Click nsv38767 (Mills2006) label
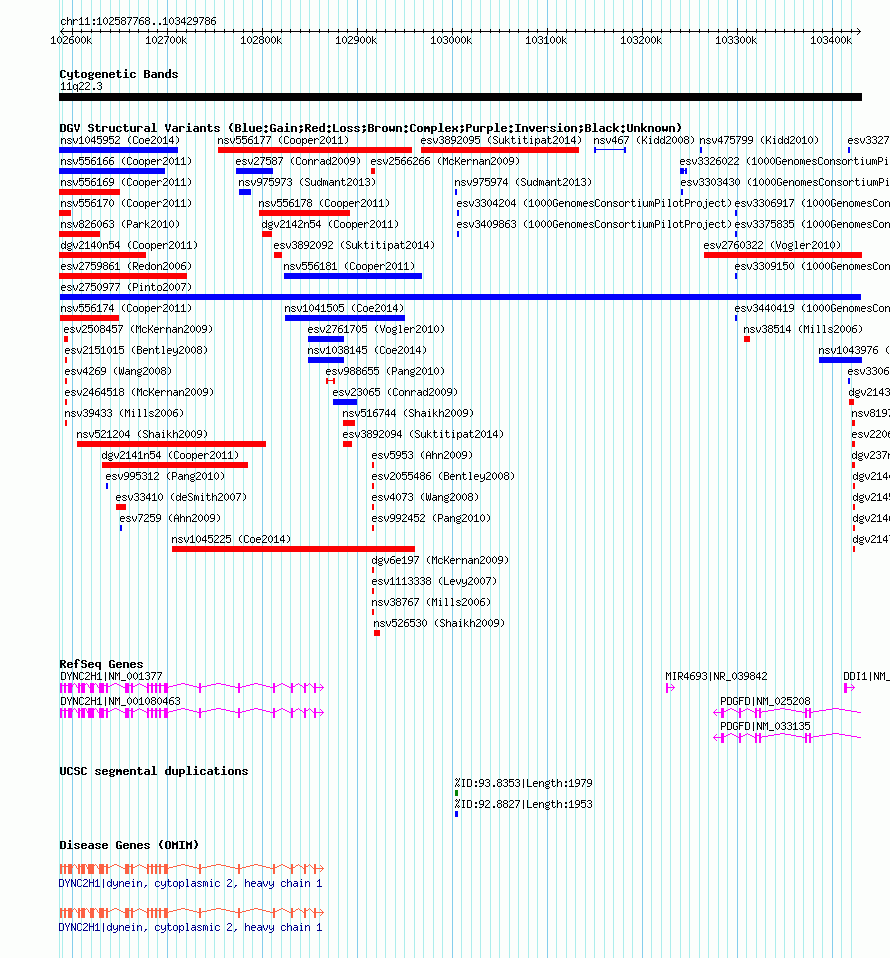This screenshot has height=958, width=890. [431, 602]
